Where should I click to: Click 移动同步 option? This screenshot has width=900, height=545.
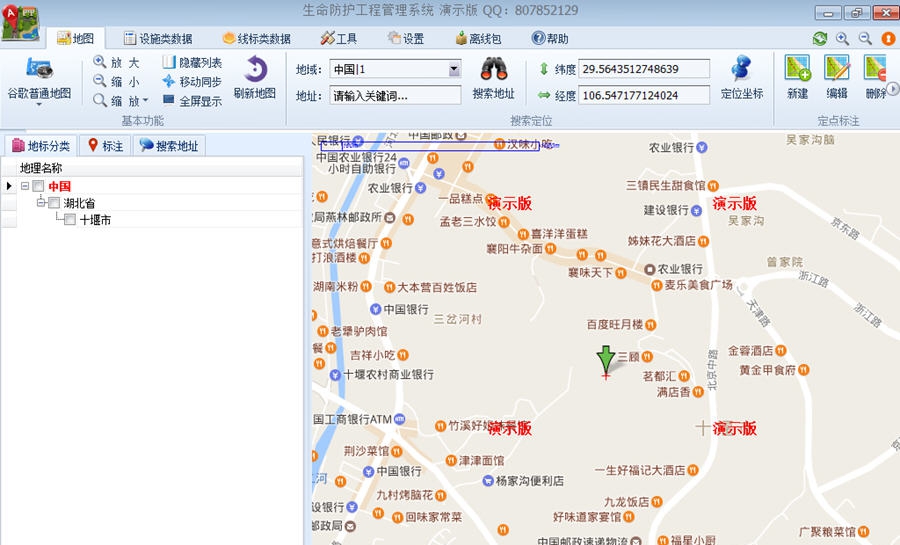[192, 81]
